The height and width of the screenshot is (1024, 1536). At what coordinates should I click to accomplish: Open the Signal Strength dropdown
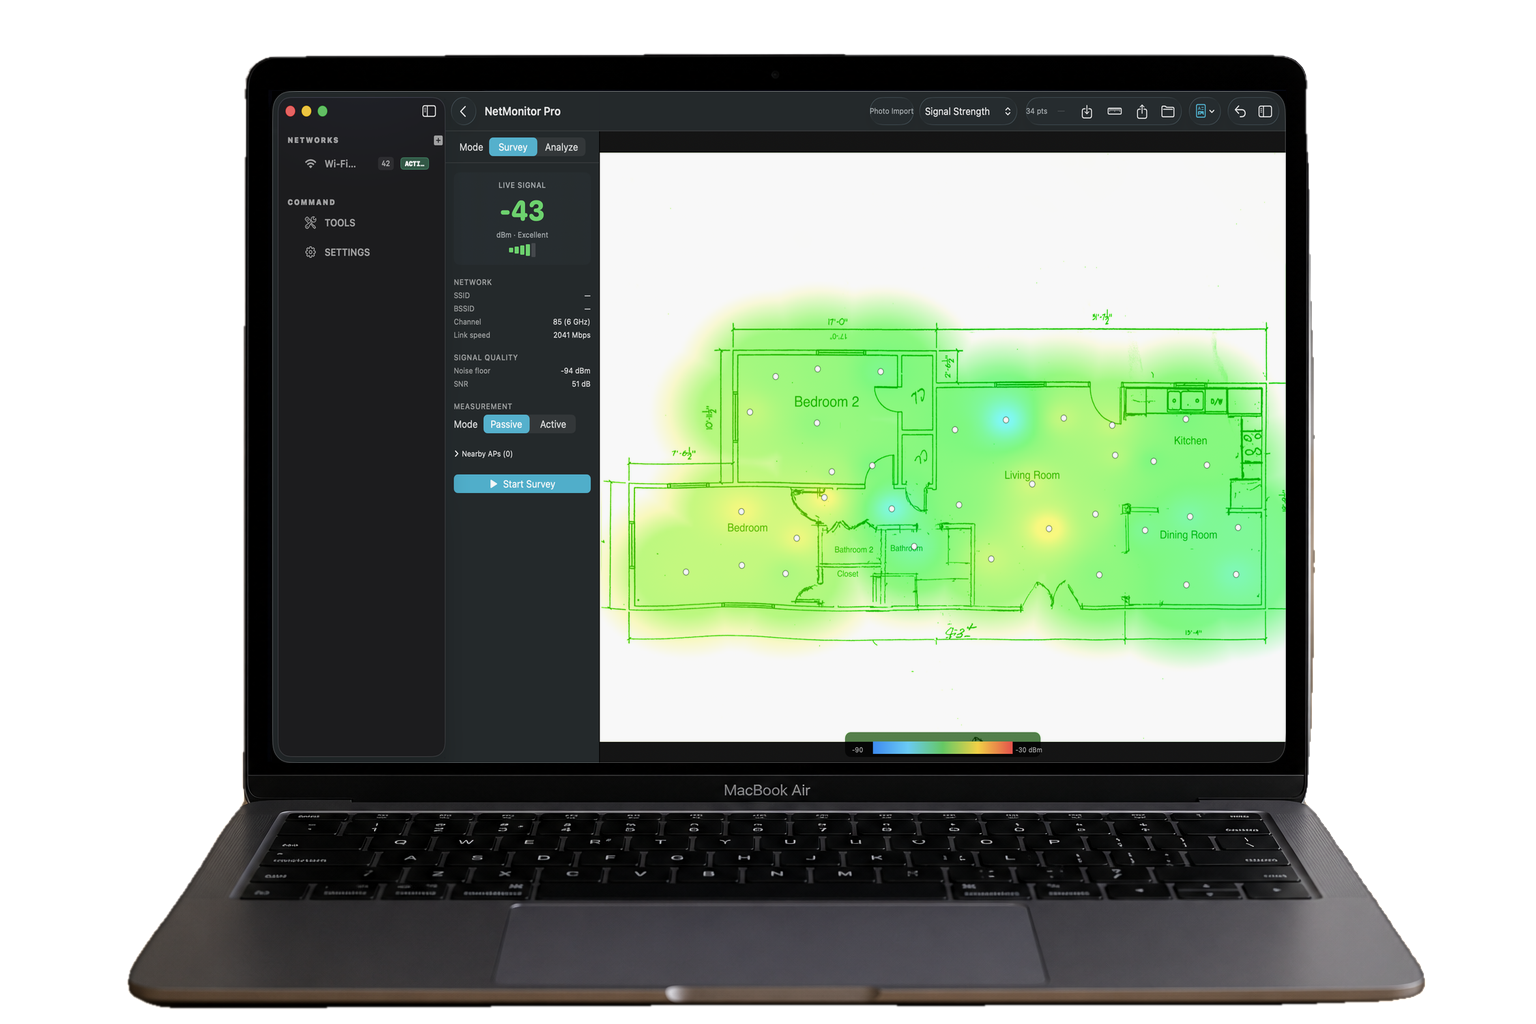tap(967, 111)
